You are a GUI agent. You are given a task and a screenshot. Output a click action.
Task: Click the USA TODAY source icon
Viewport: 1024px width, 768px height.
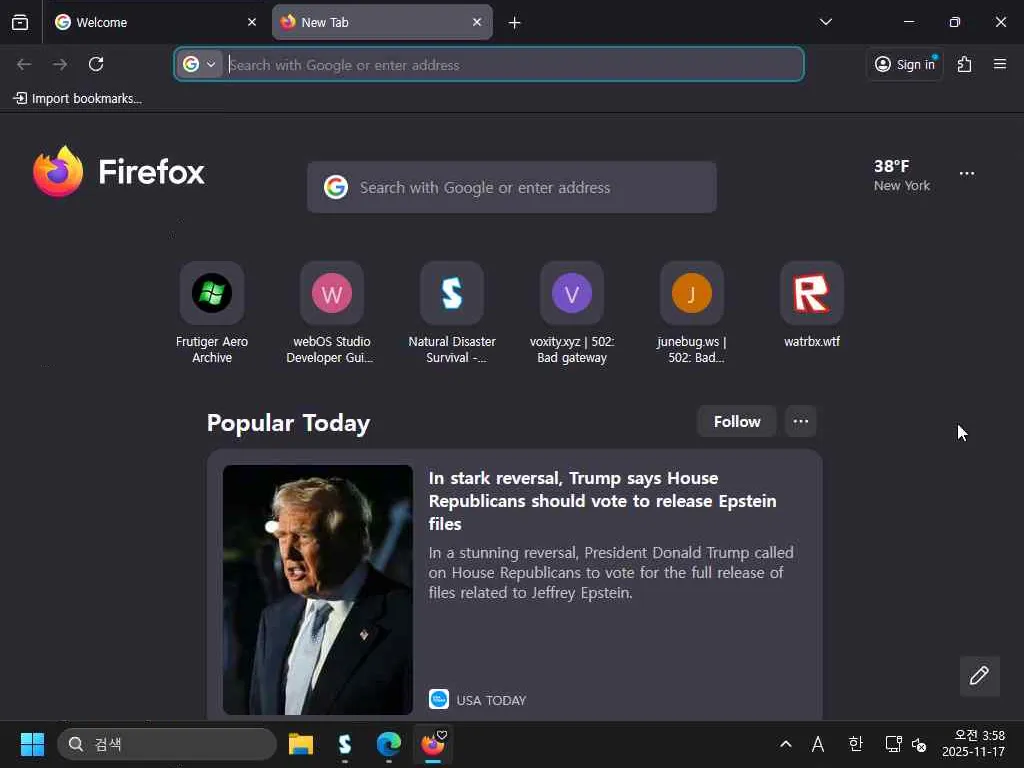coord(439,699)
